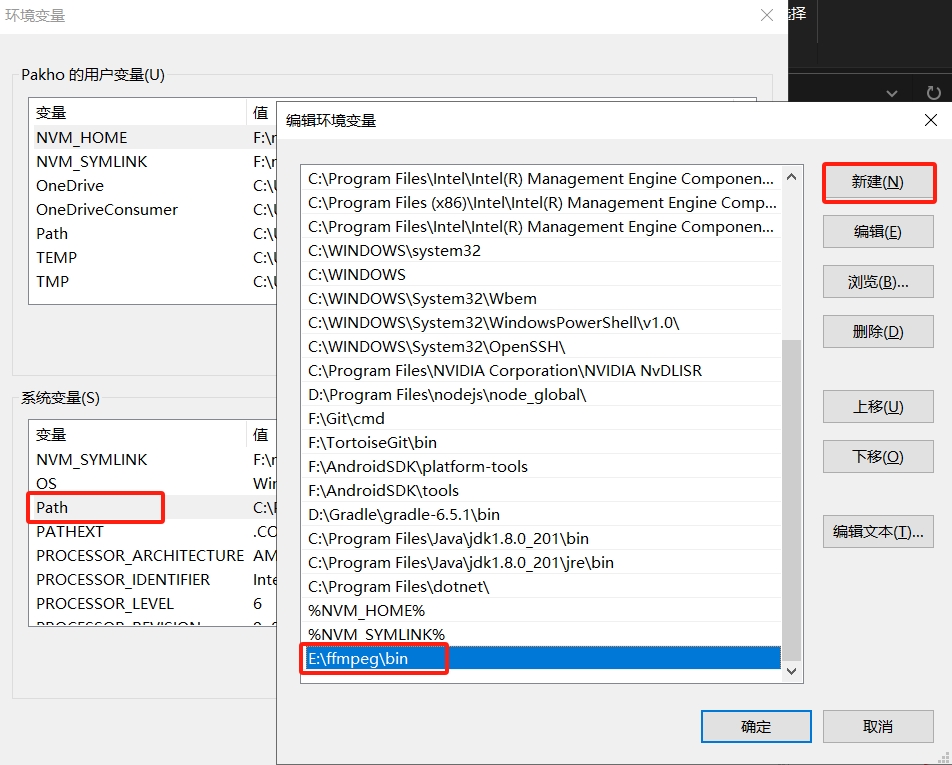Move entry up with 上移(U)
This screenshot has height=765, width=952.
pos(877,407)
